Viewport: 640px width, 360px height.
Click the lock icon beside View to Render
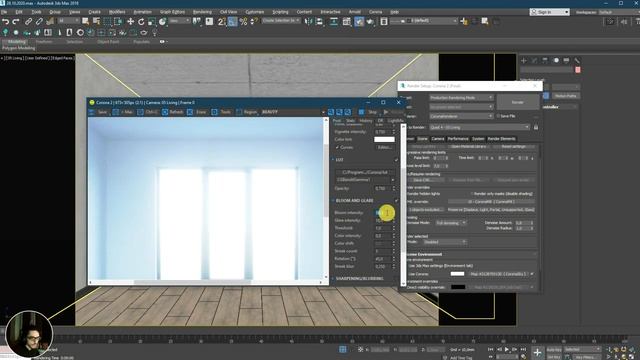[536, 127]
